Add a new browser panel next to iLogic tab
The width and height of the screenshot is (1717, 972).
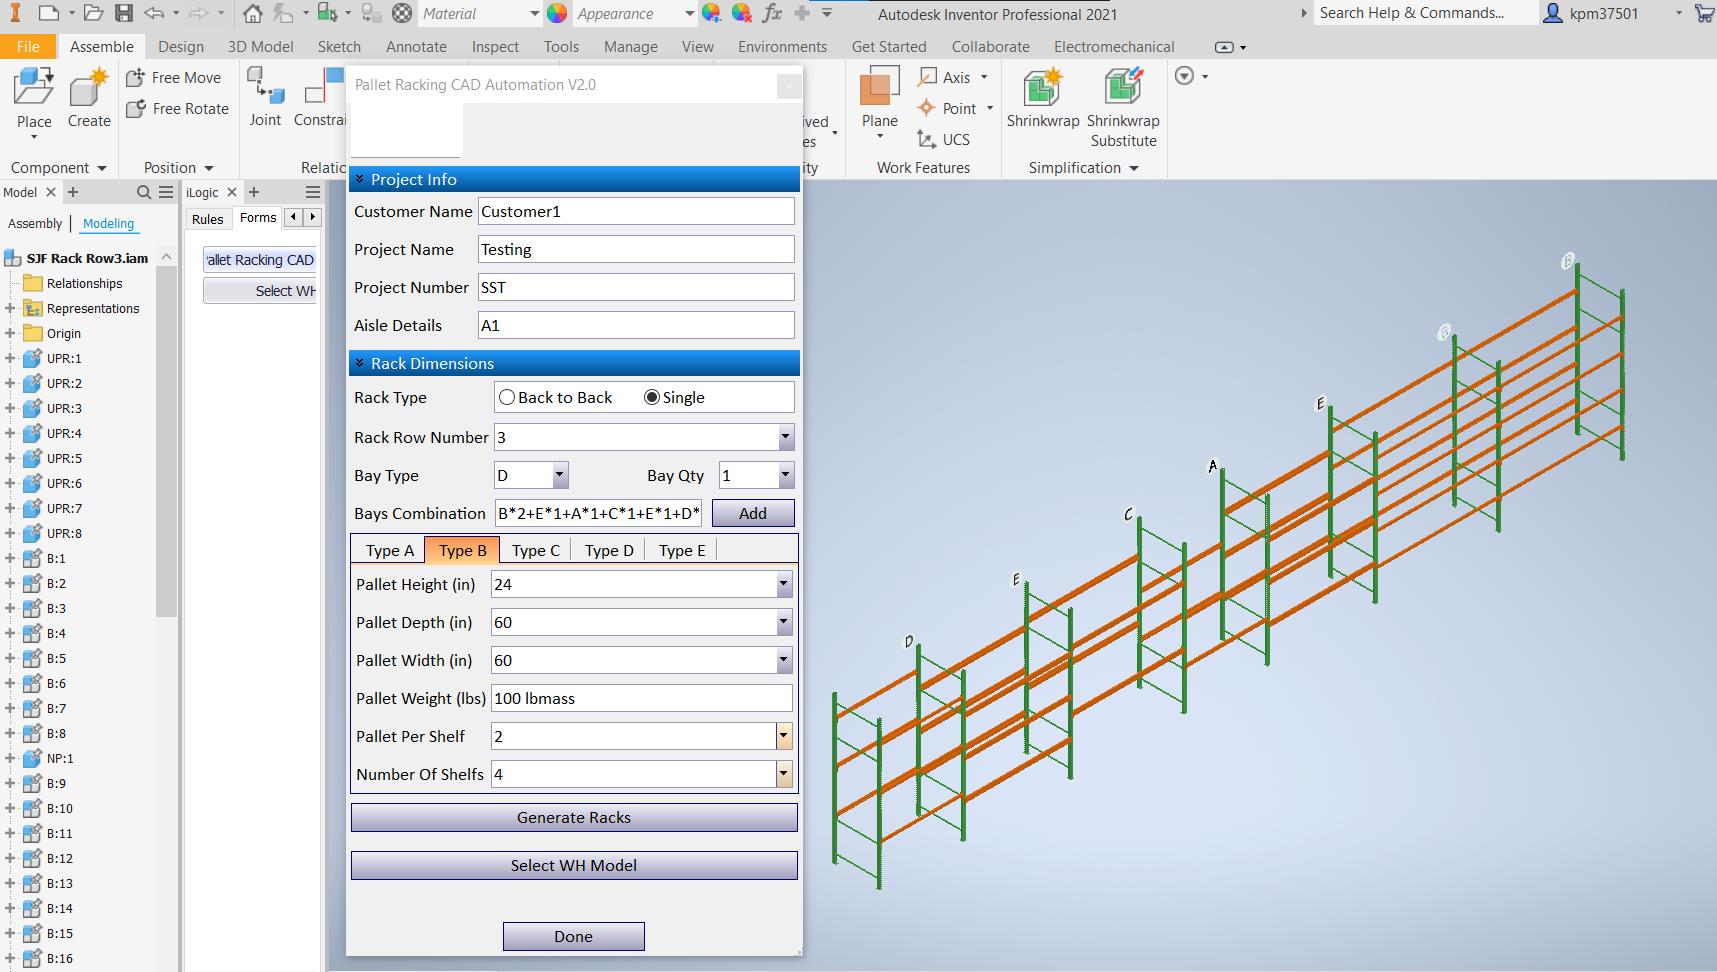(x=254, y=192)
